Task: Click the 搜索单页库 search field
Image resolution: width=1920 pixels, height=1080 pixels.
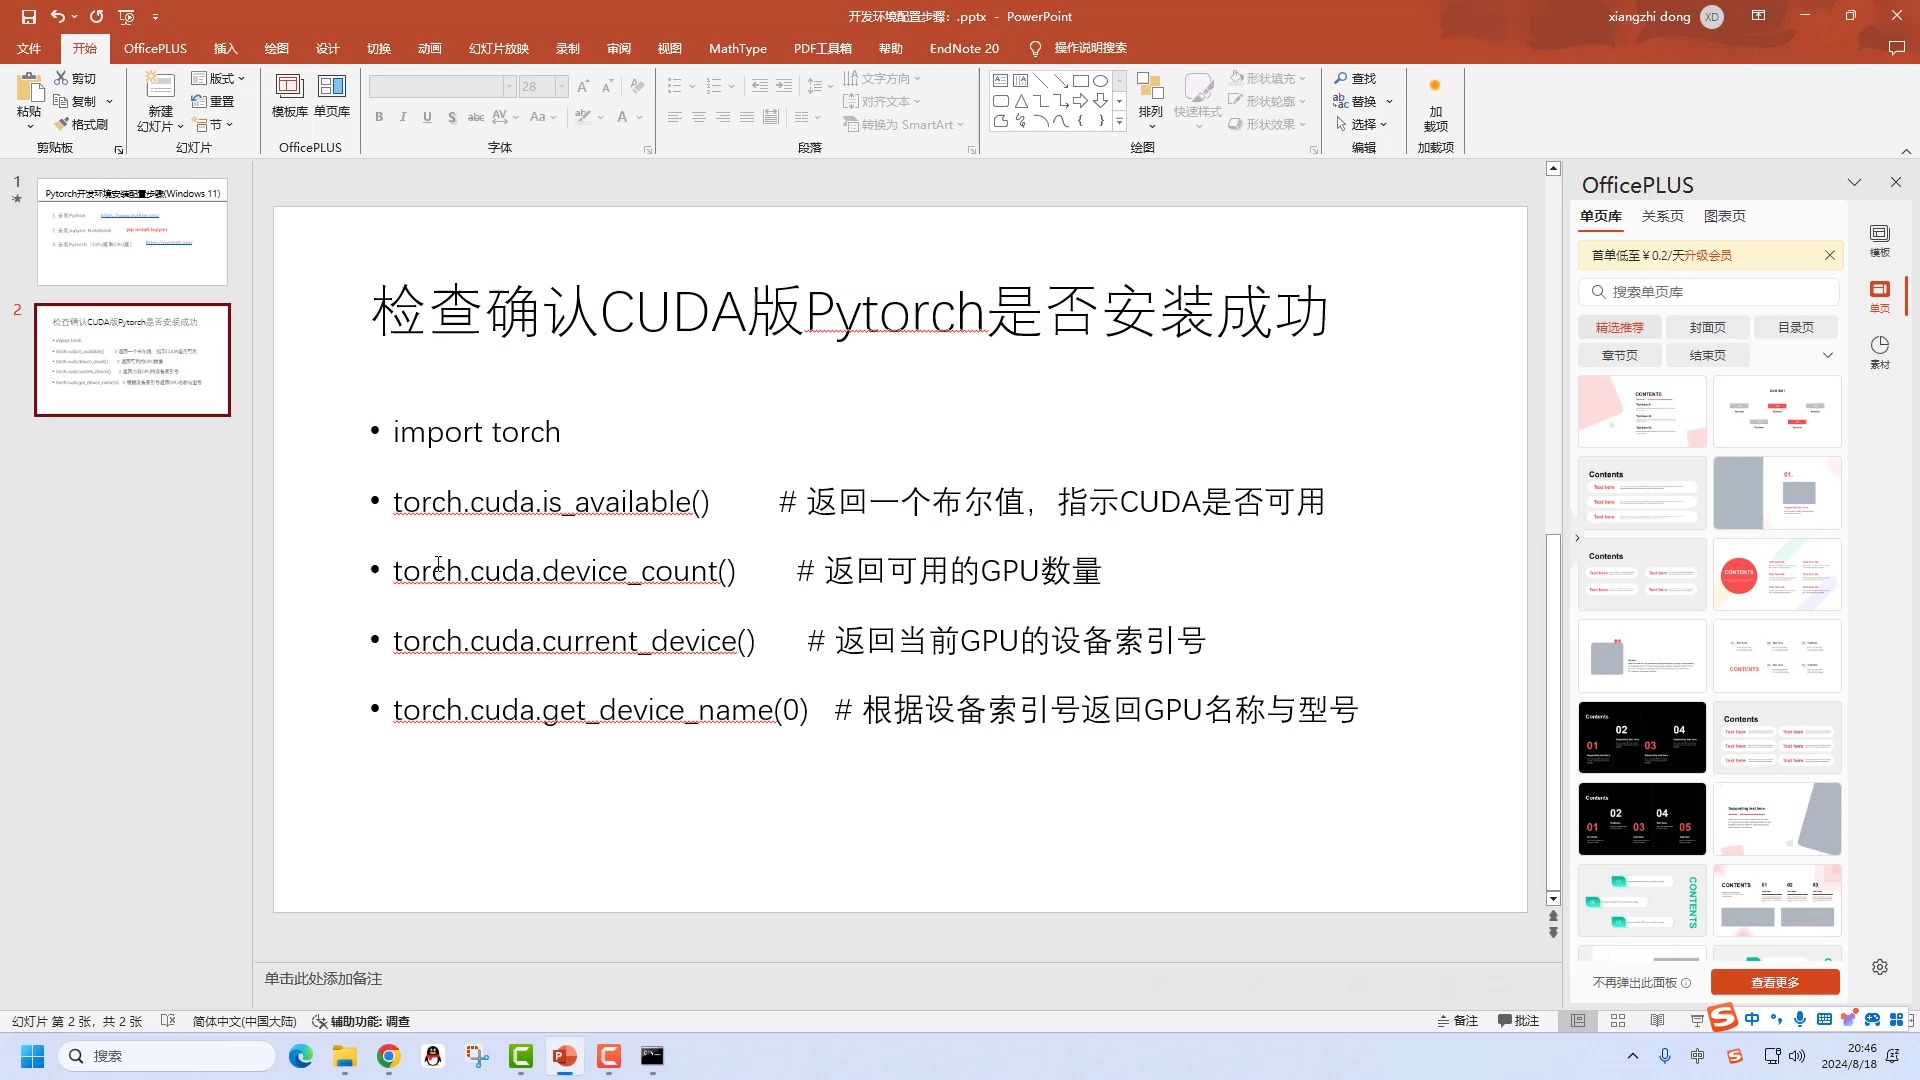Action: click(x=1710, y=292)
